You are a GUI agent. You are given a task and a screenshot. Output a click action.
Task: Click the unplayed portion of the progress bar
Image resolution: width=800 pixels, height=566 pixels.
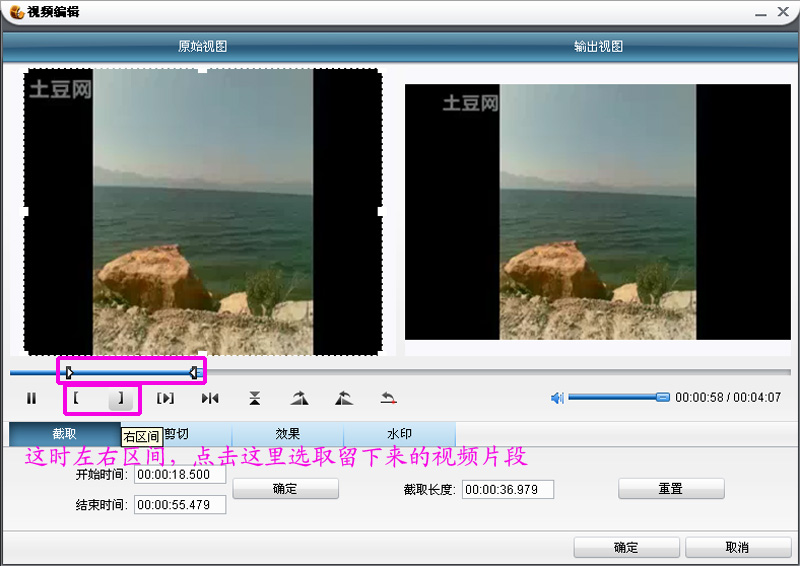pyautogui.click(x=497, y=373)
